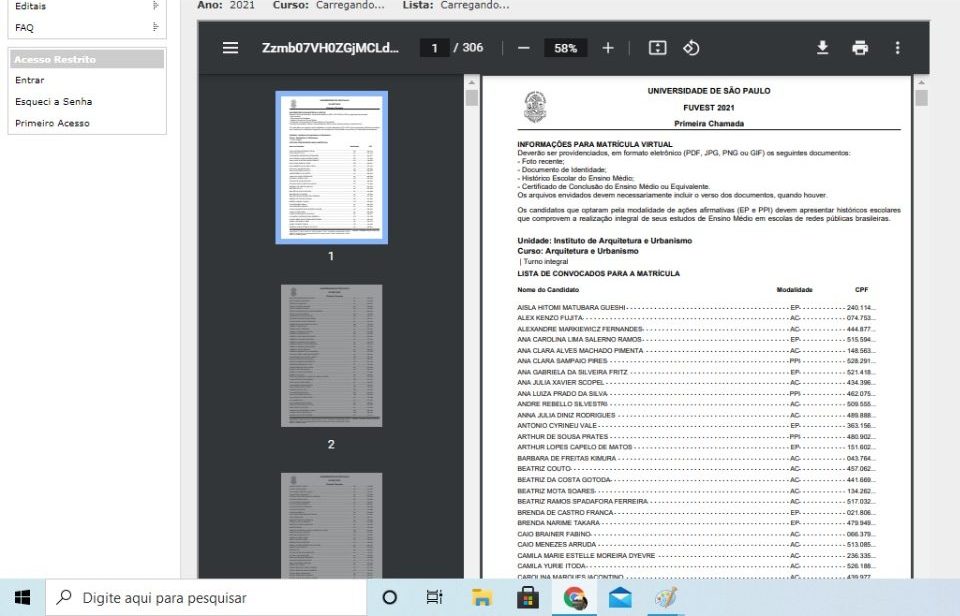The height and width of the screenshot is (616, 960).
Task: Click the Windows search box
Action: (x=206, y=598)
